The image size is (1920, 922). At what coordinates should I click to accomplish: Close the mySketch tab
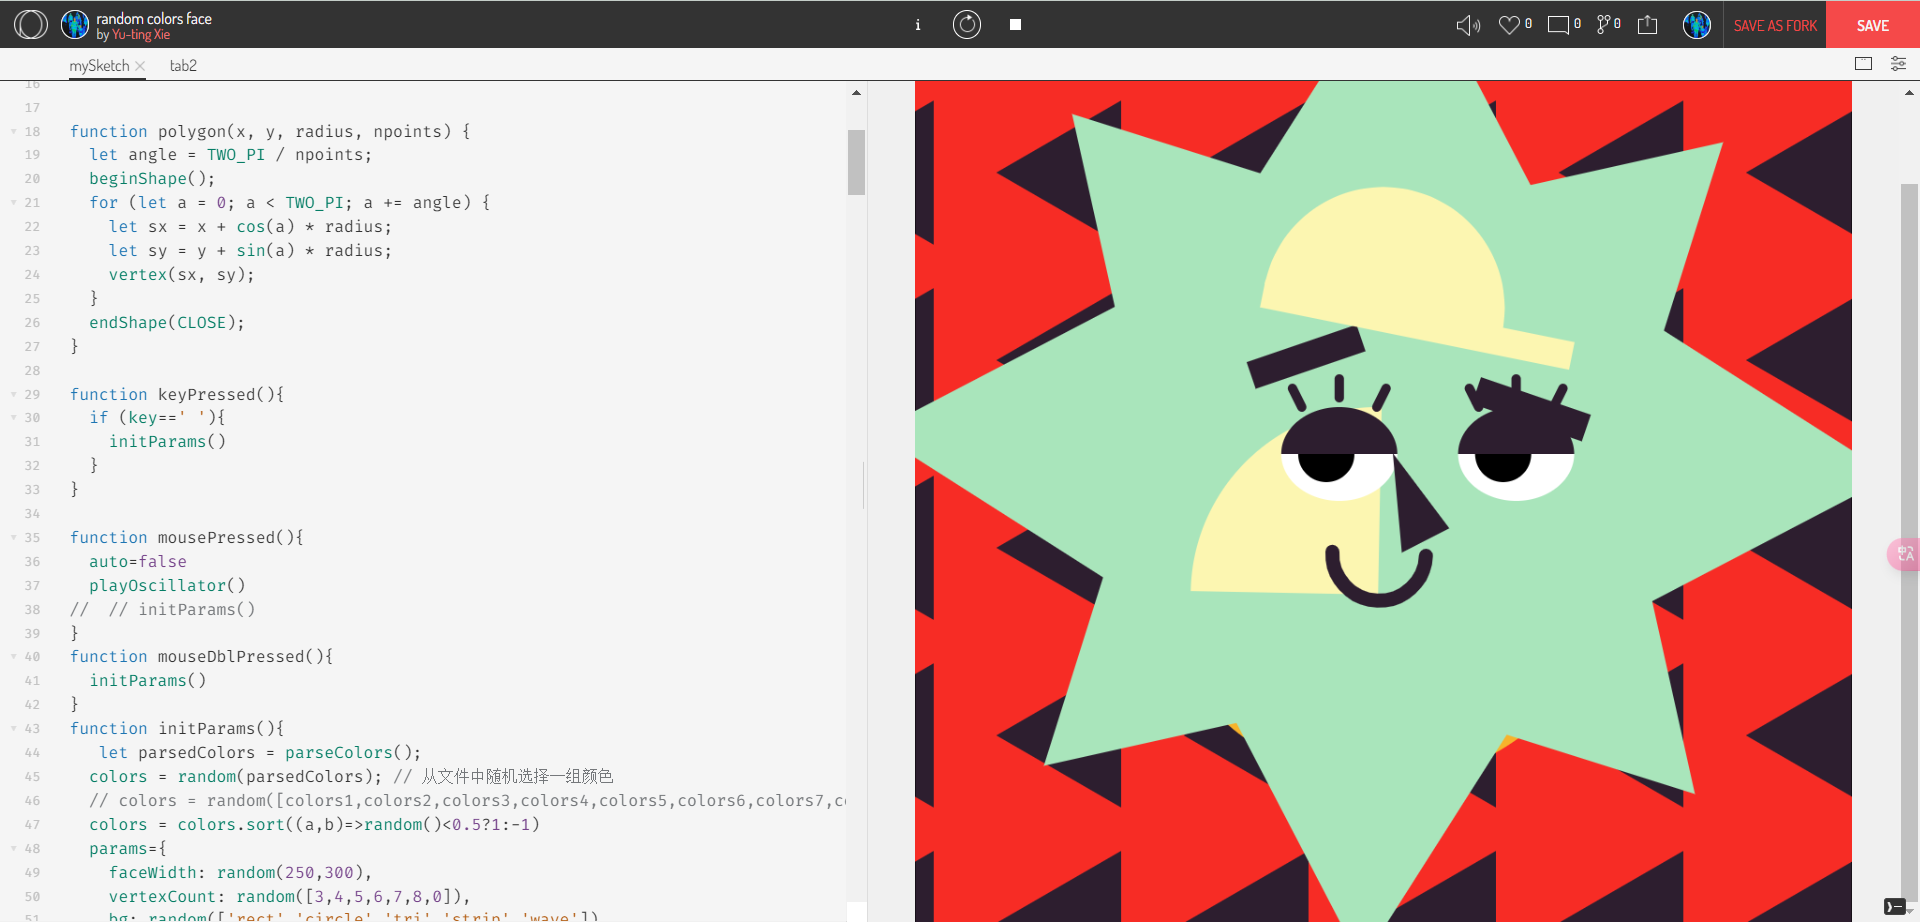coord(141,66)
